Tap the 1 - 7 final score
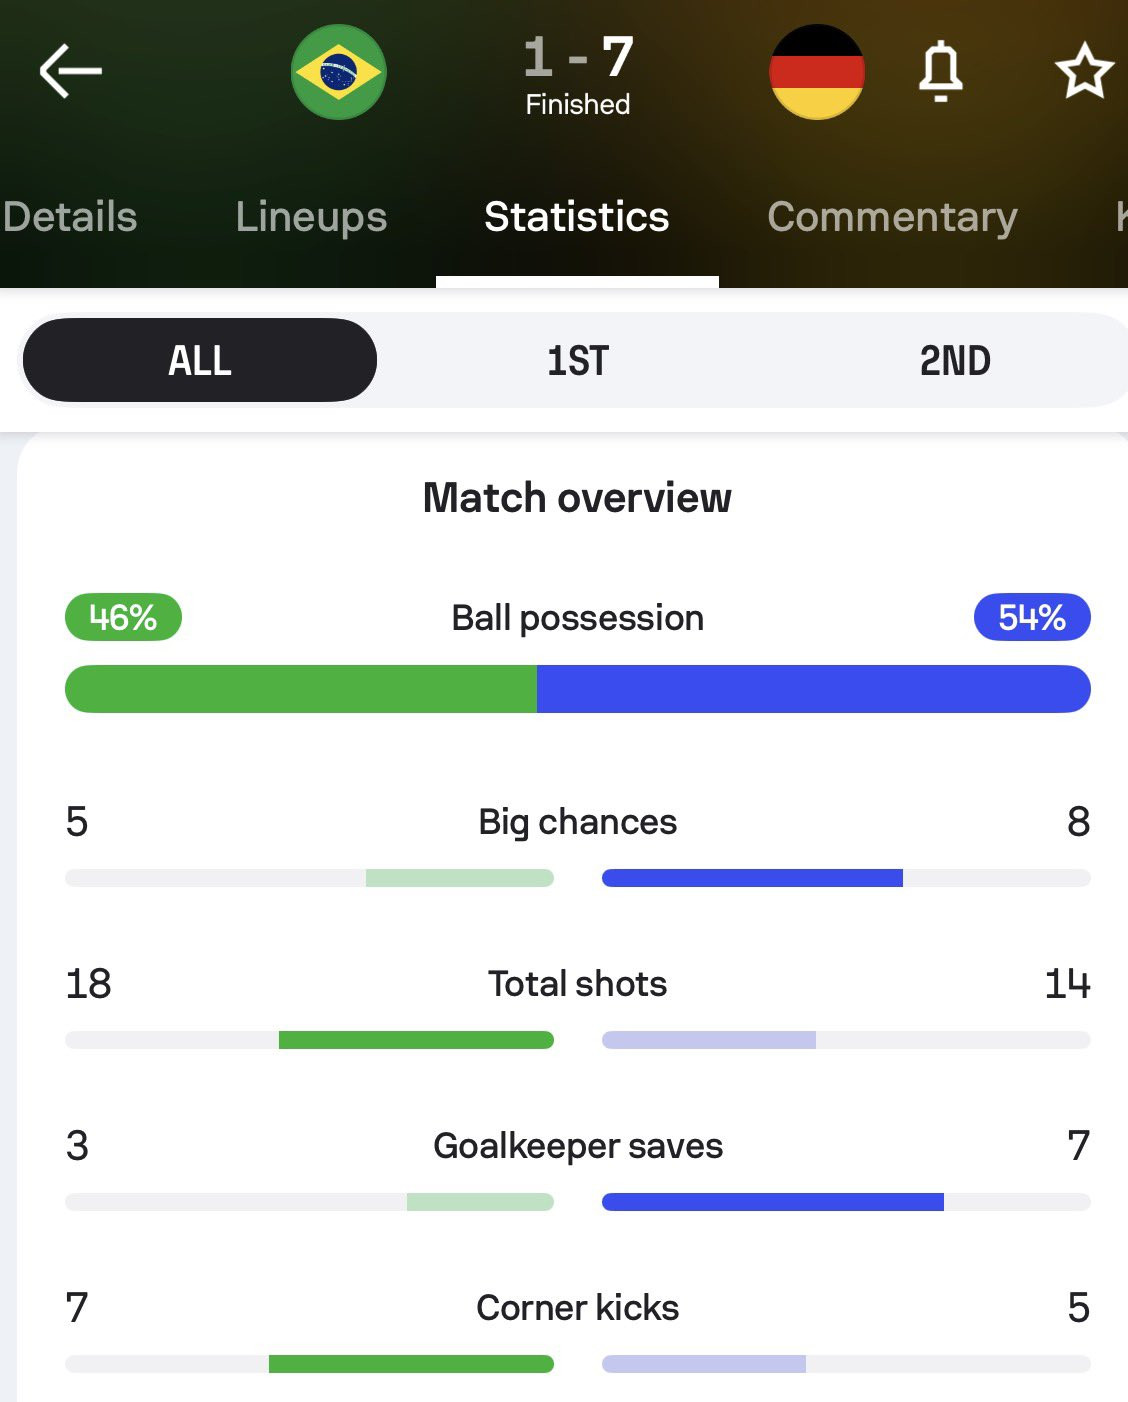The width and height of the screenshot is (1128, 1402). 578,56
